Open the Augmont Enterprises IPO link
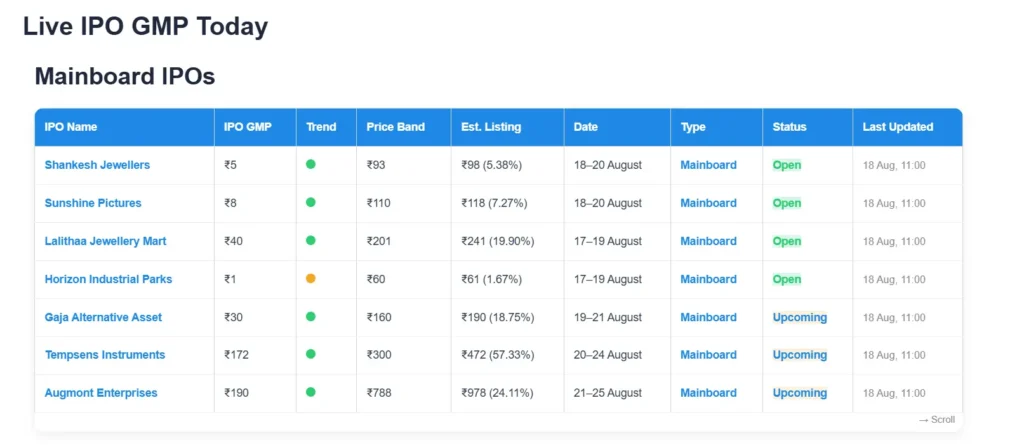 point(101,393)
